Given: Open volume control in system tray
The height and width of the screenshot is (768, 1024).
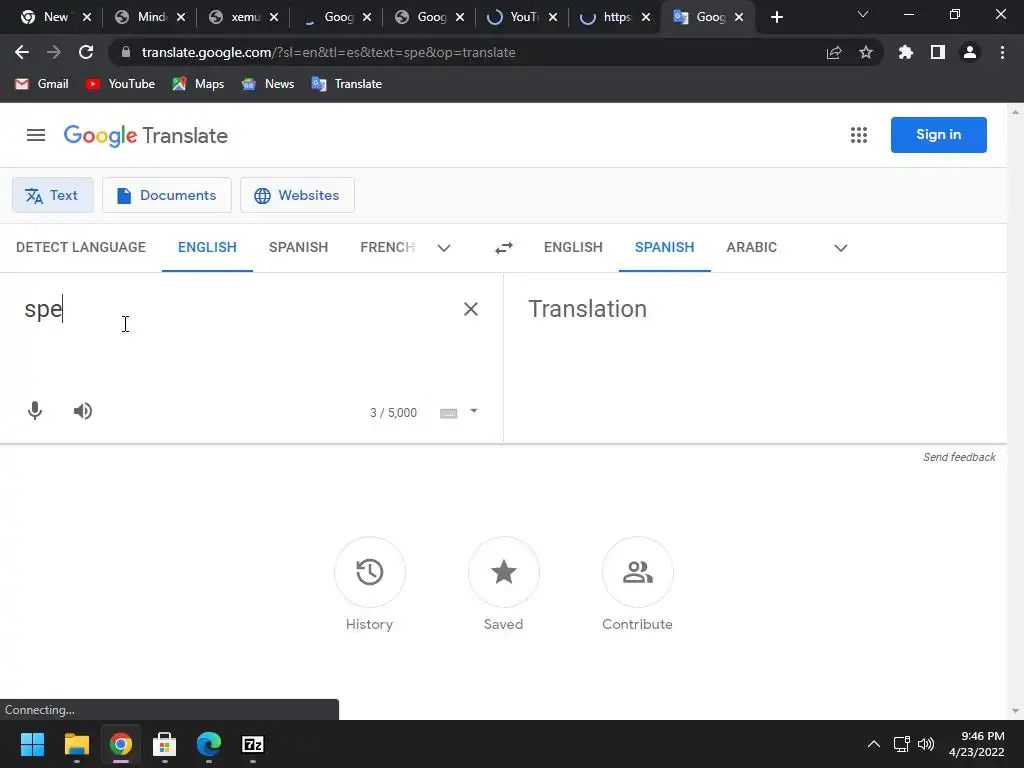Looking at the screenshot, I should [926, 744].
